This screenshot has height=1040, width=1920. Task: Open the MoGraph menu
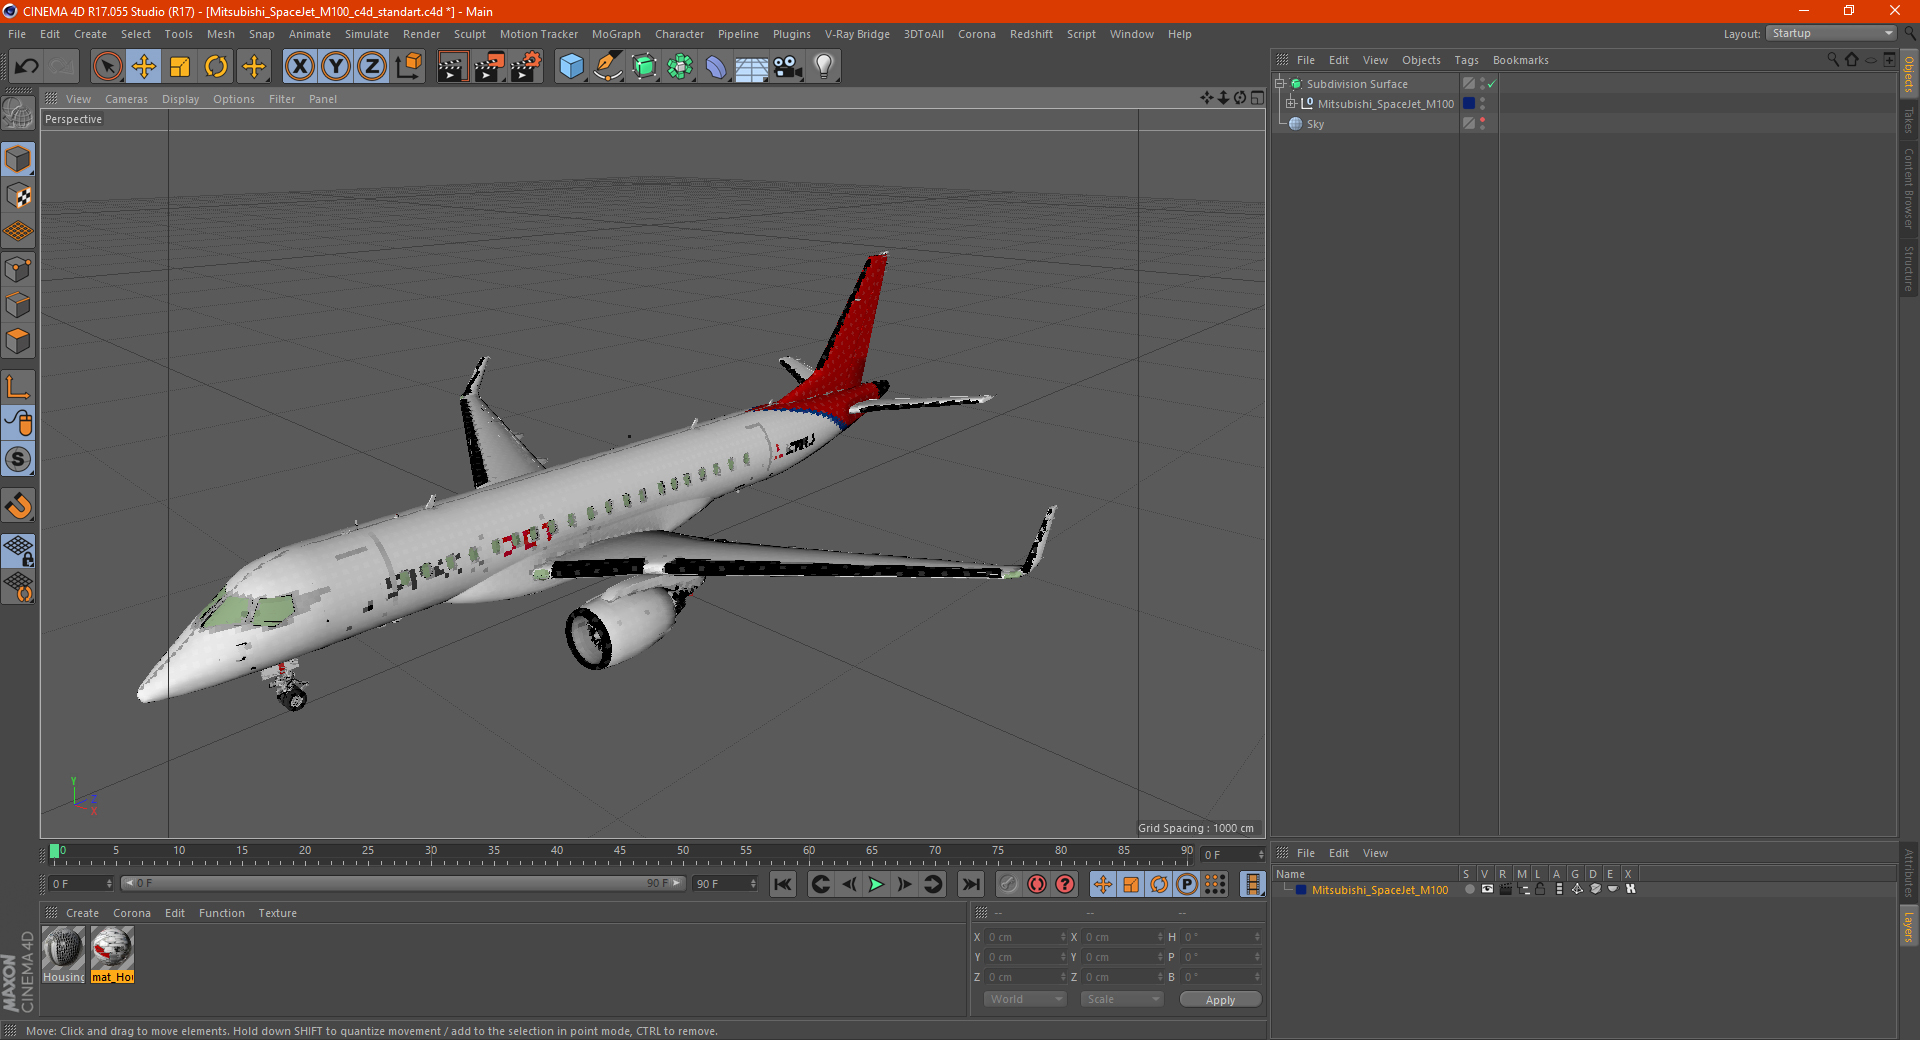[x=616, y=34]
